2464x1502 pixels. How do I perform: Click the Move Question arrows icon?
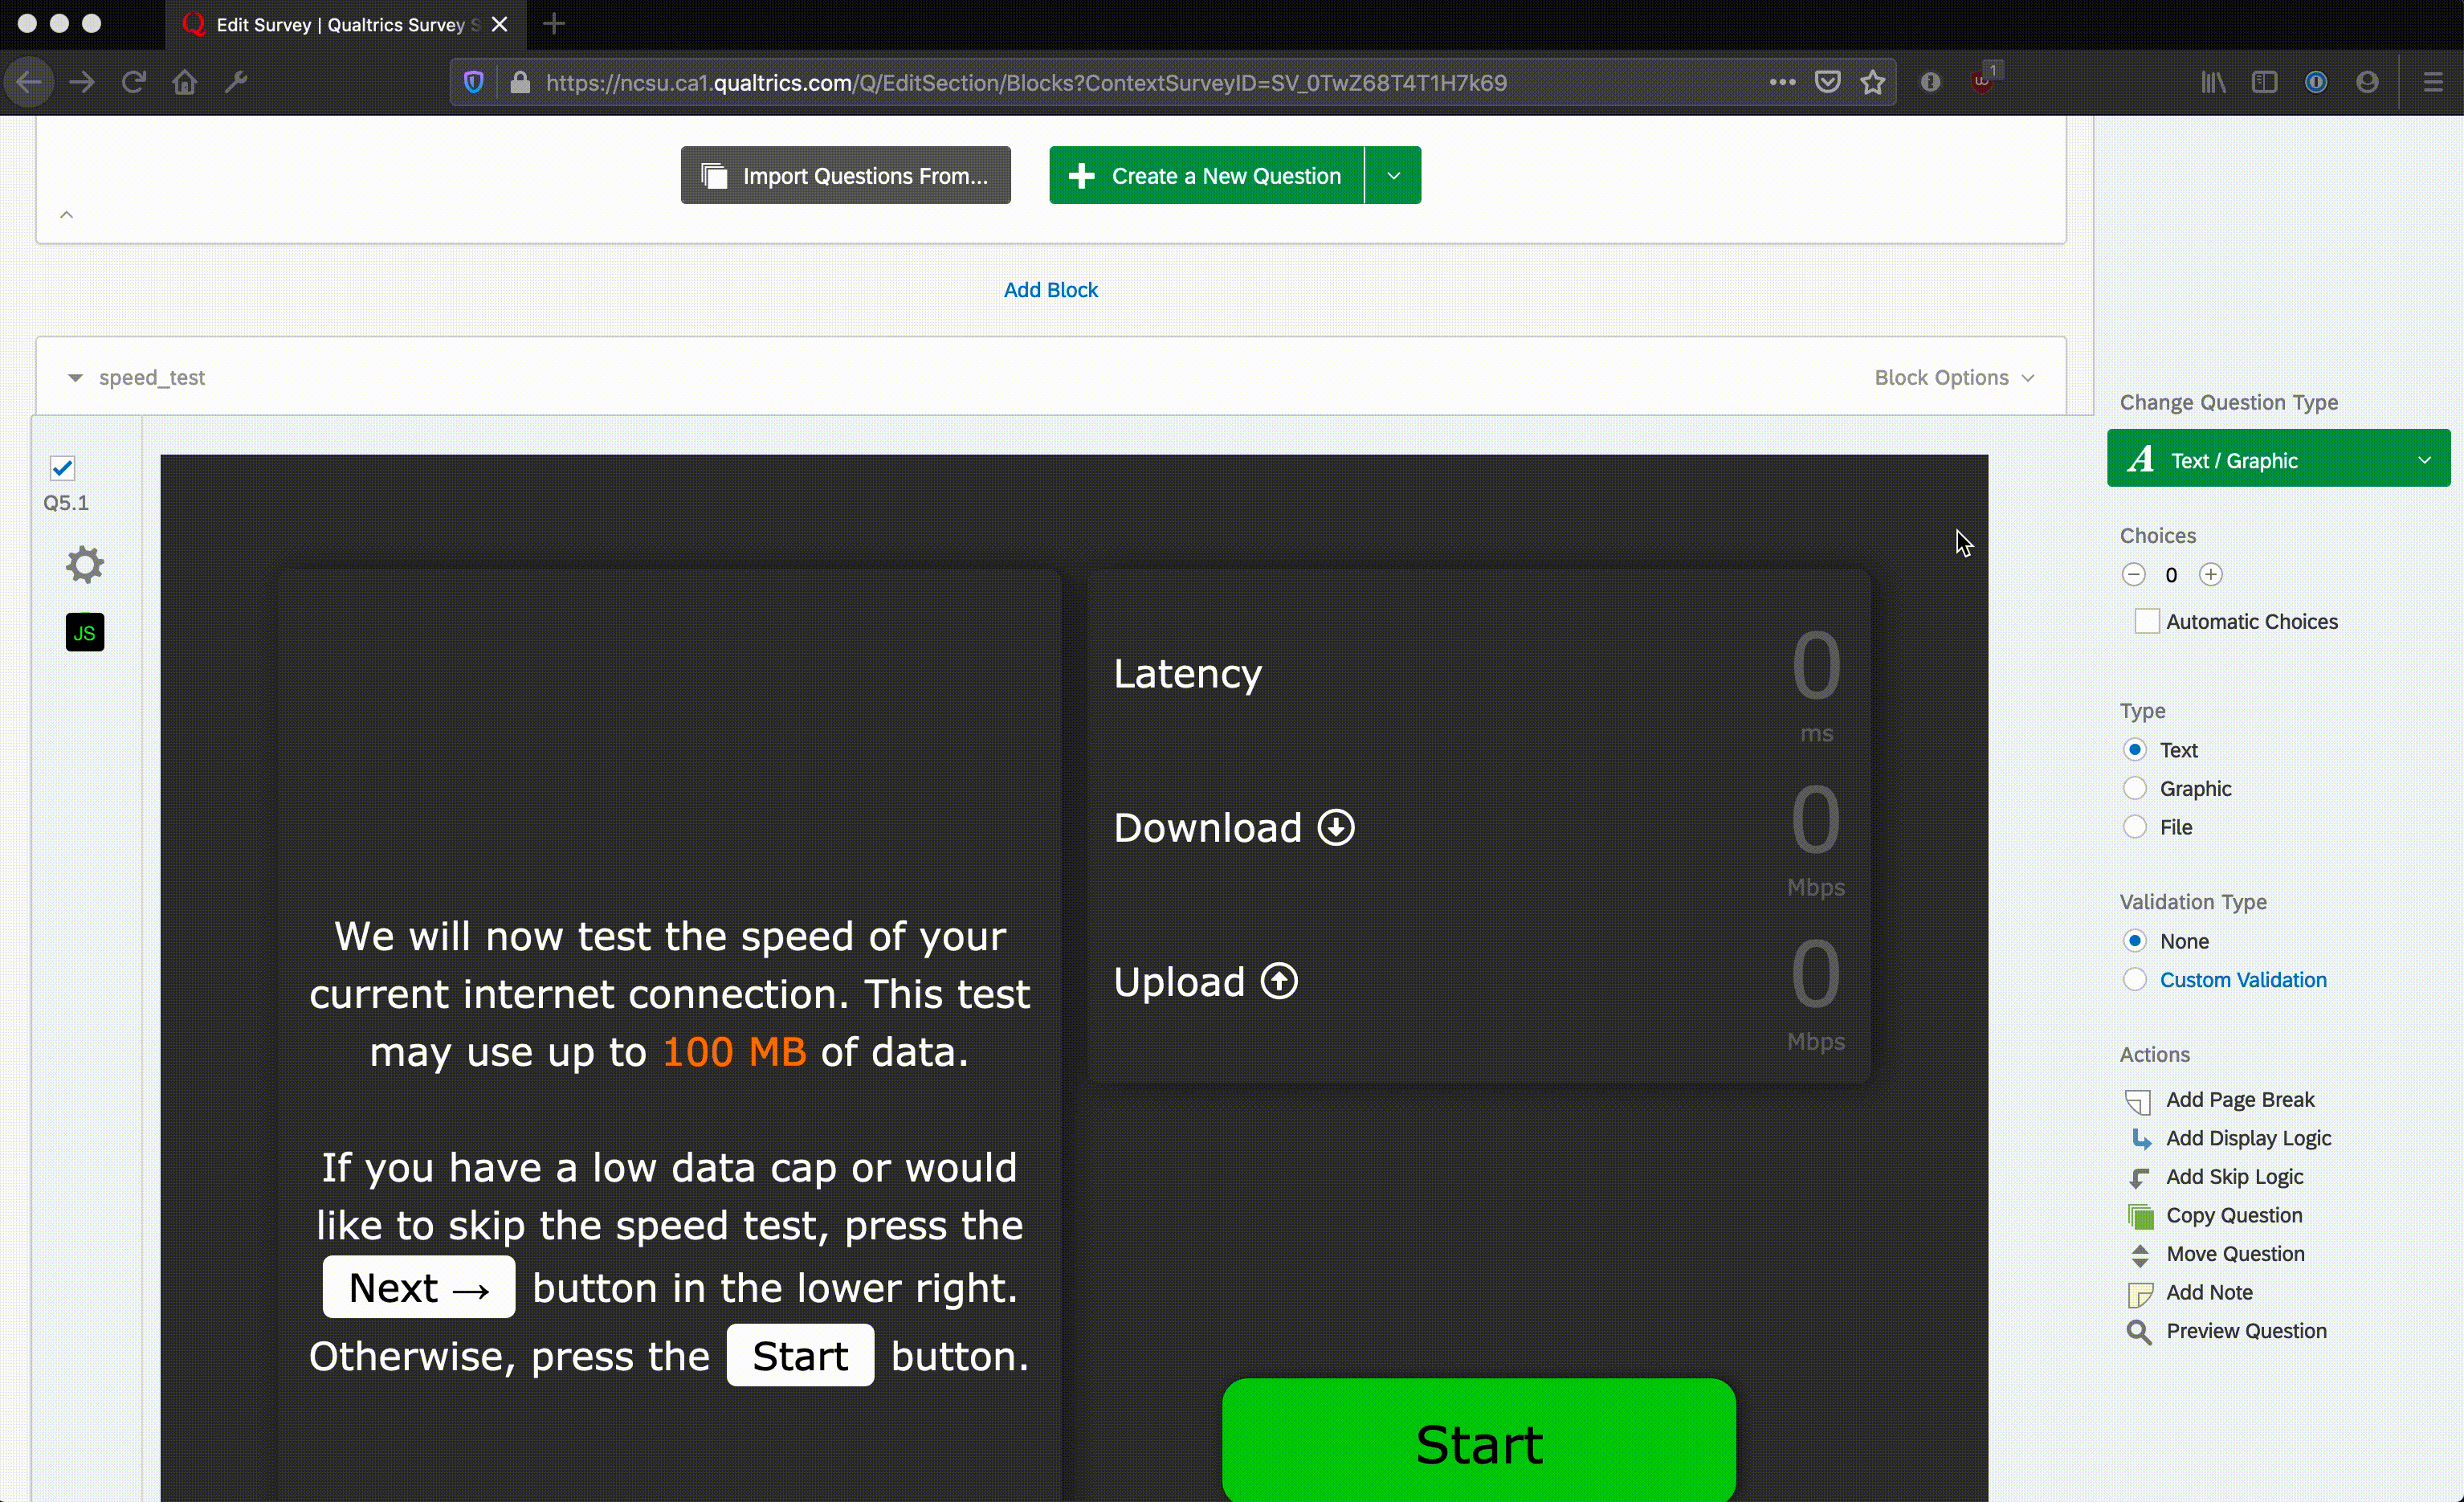[x=2140, y=1255]
